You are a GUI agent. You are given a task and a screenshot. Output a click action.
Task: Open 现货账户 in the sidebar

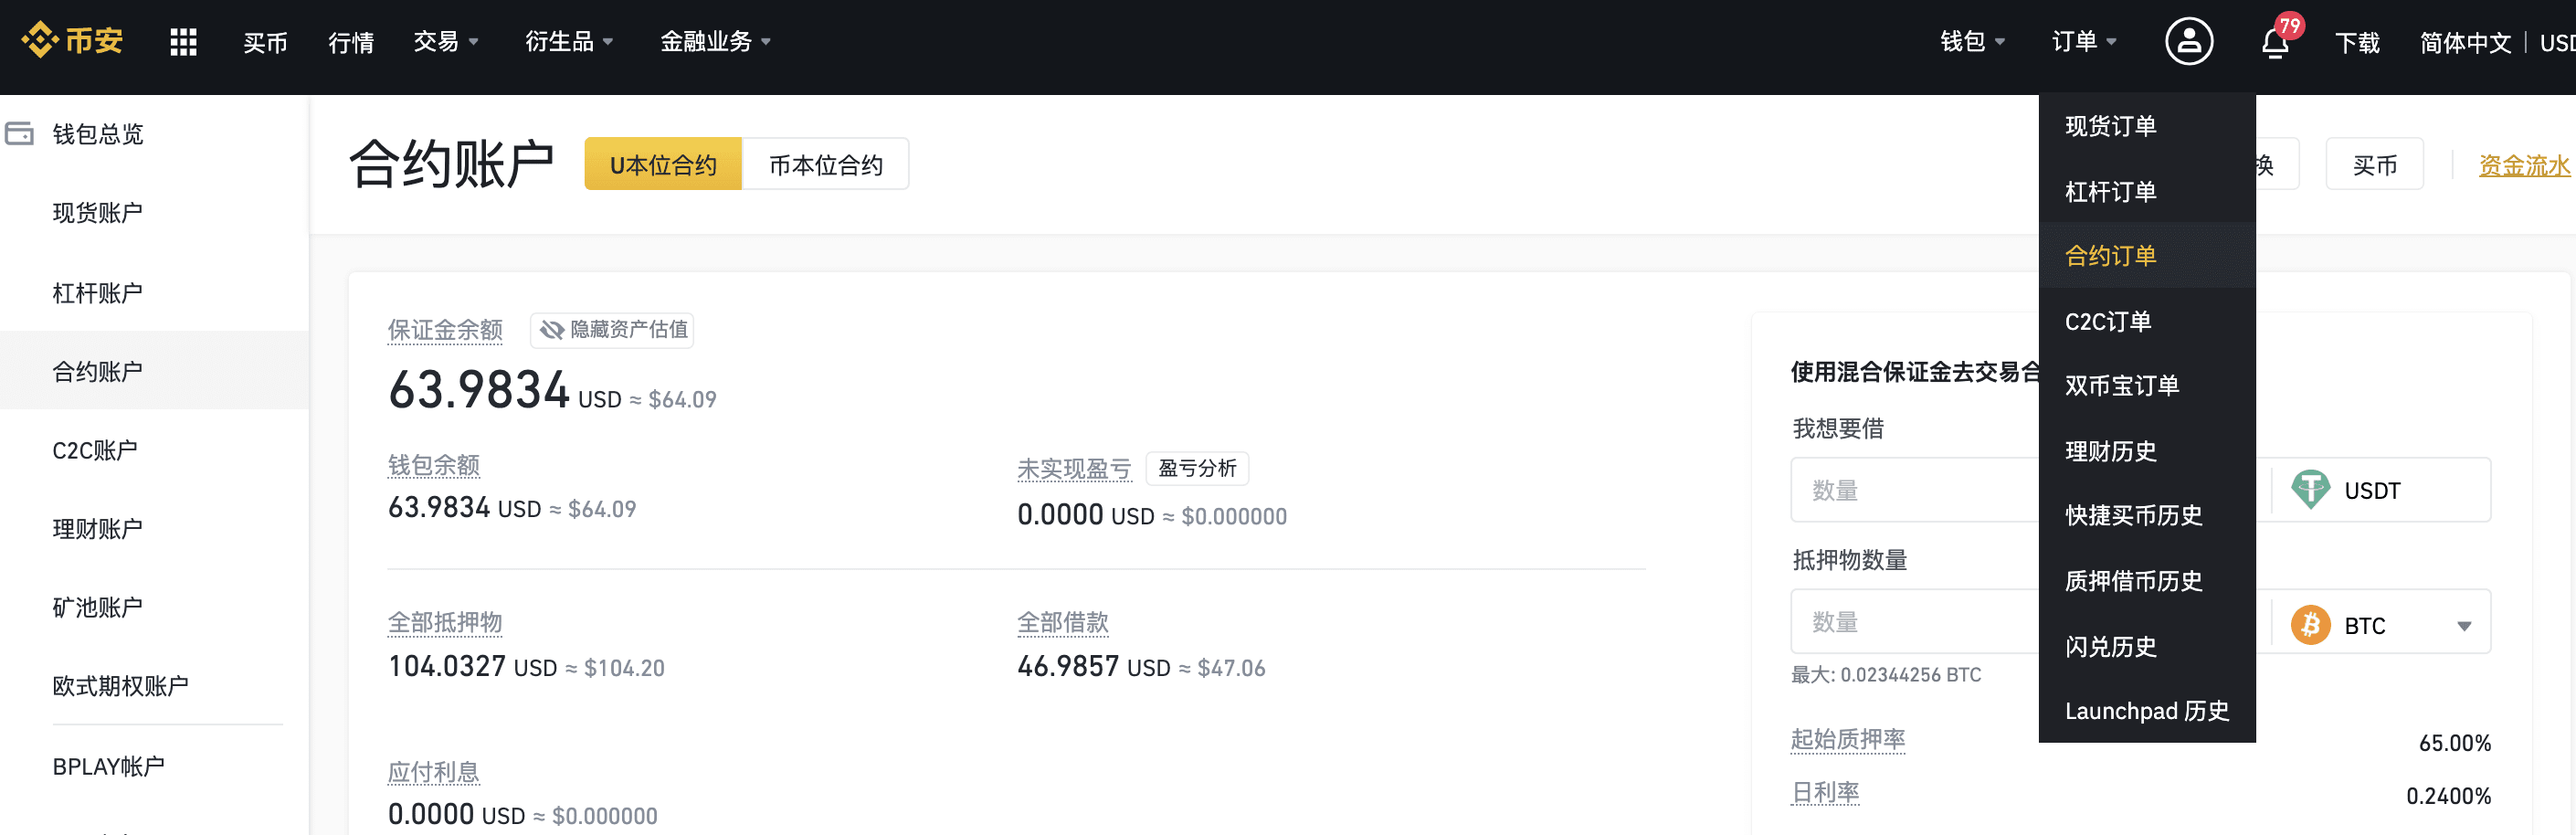click(x=155, y=212)
